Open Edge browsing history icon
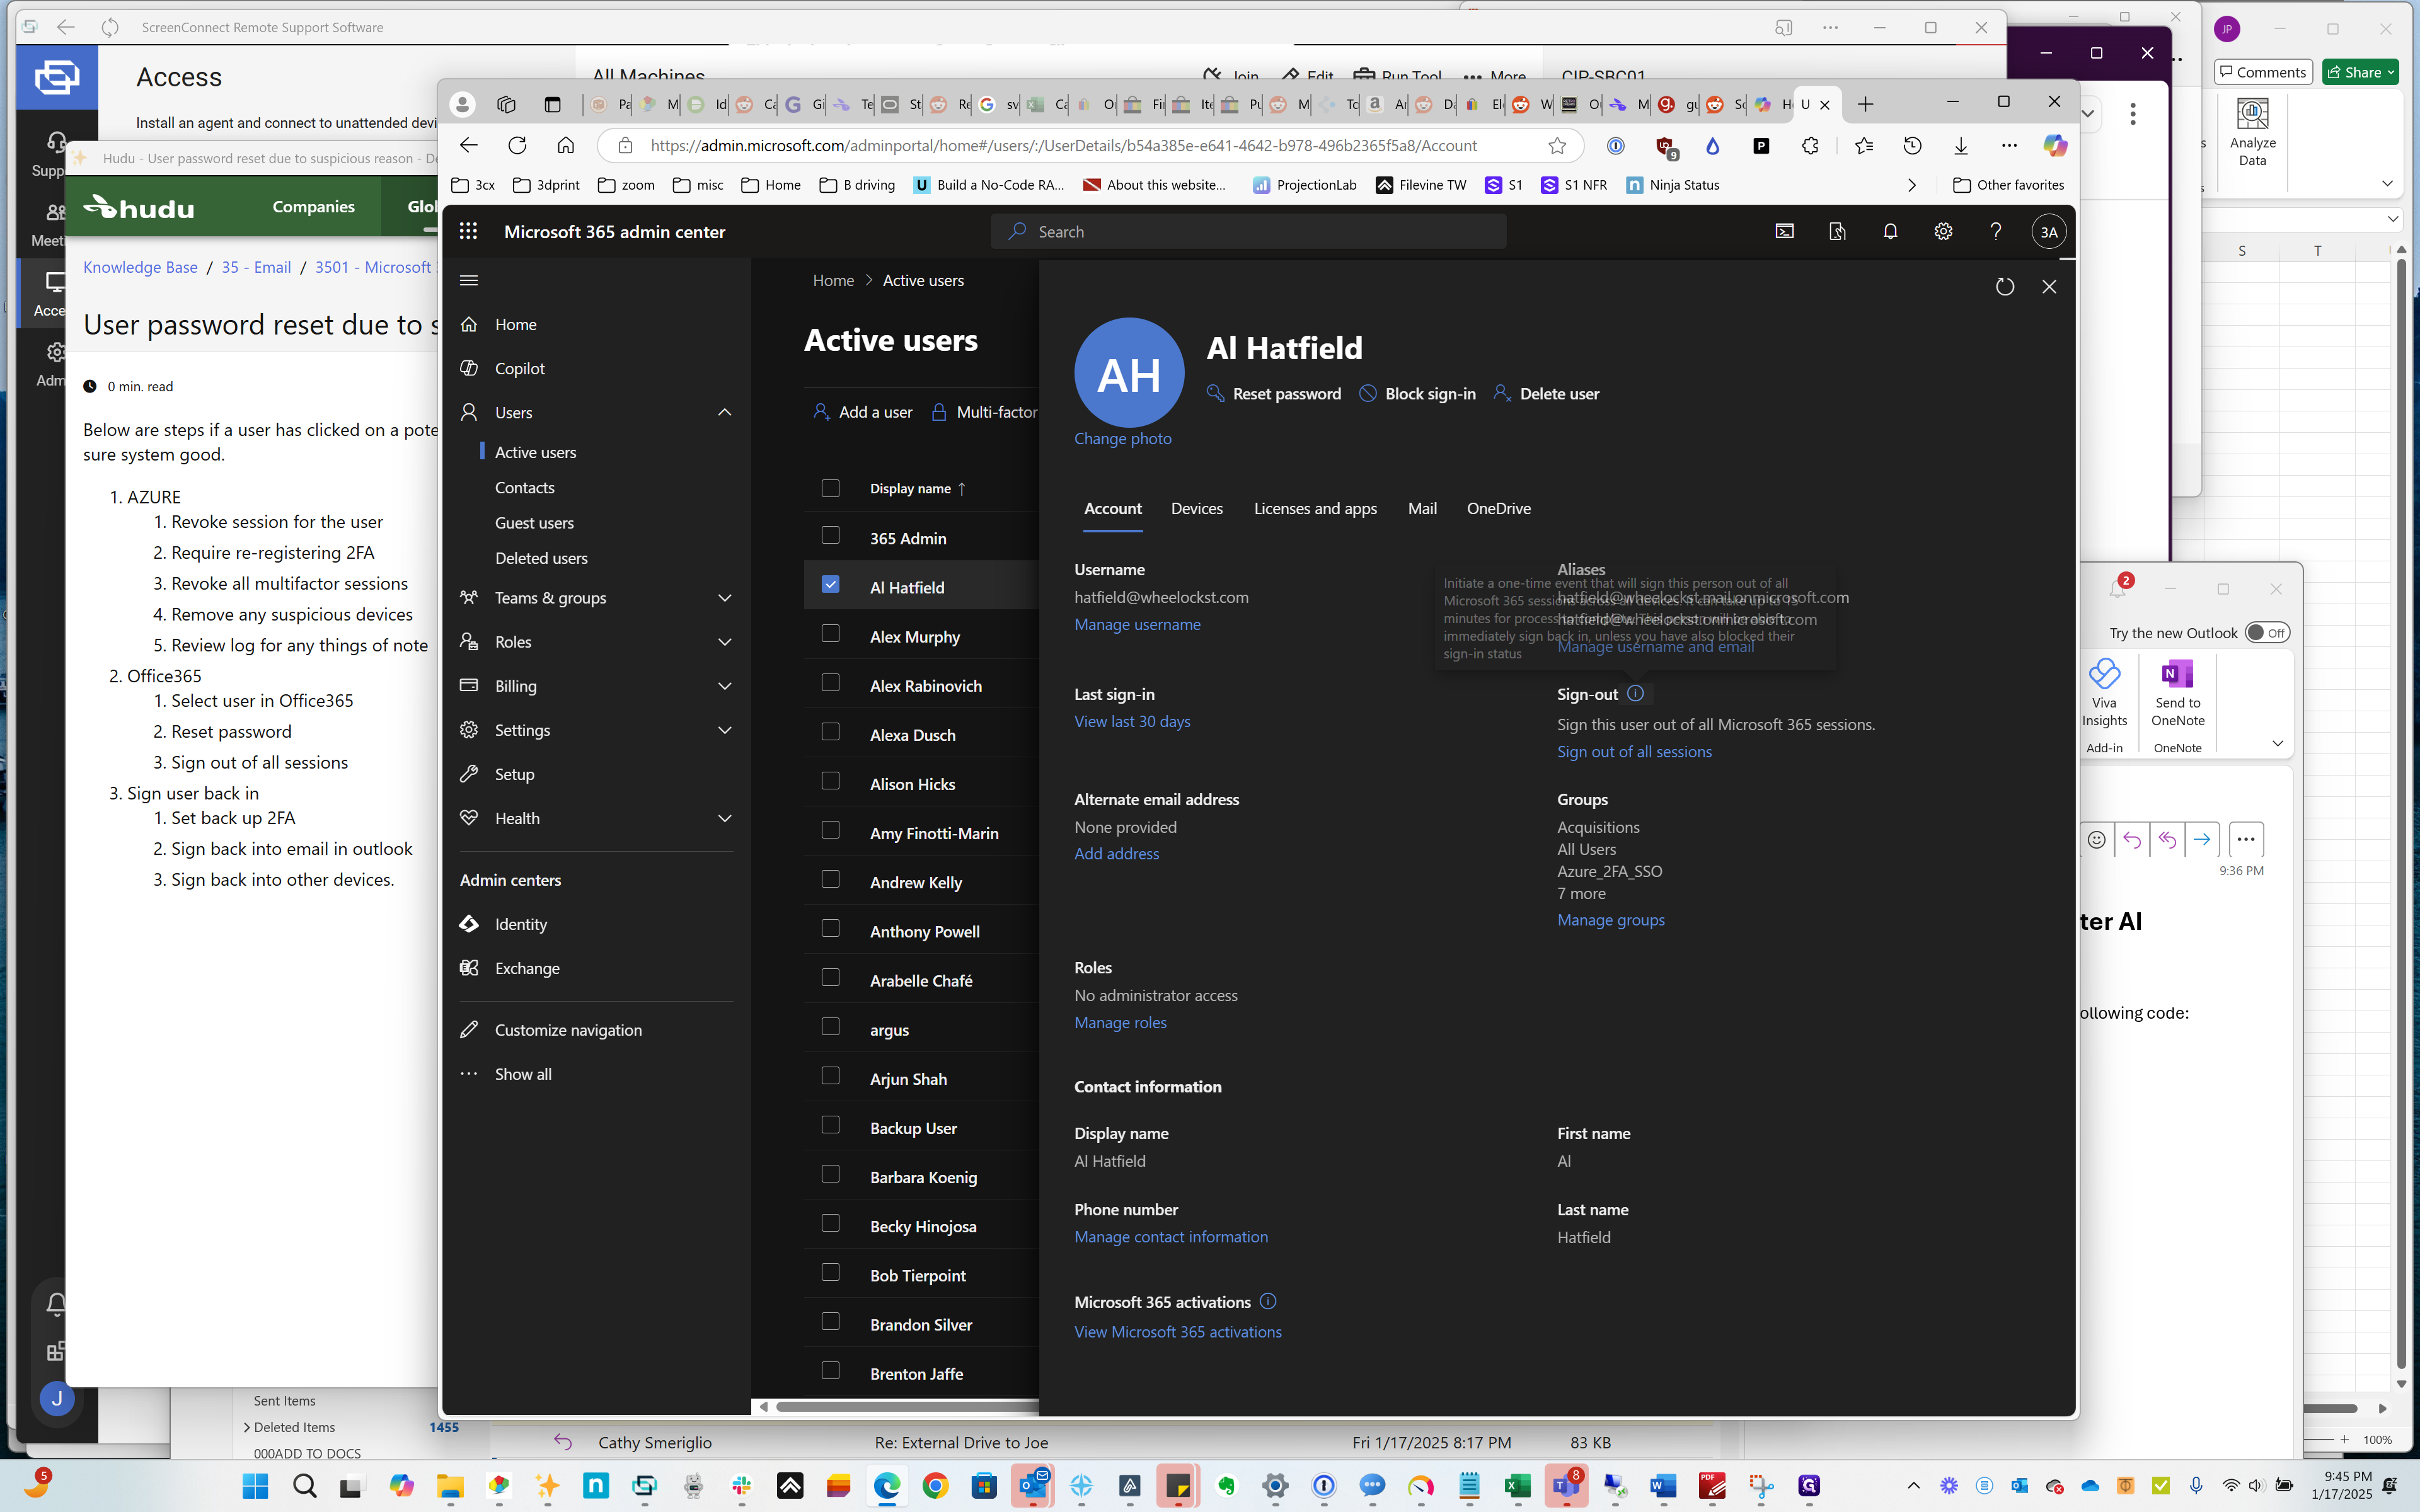The image size is (2420, 1512). [1912, 146]
